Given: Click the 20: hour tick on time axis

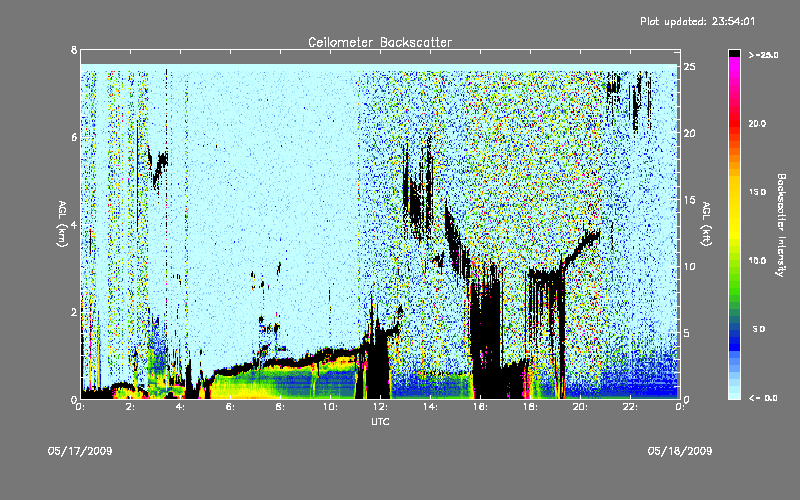Looking at the screenshot, I should click(x=580, y=407).
